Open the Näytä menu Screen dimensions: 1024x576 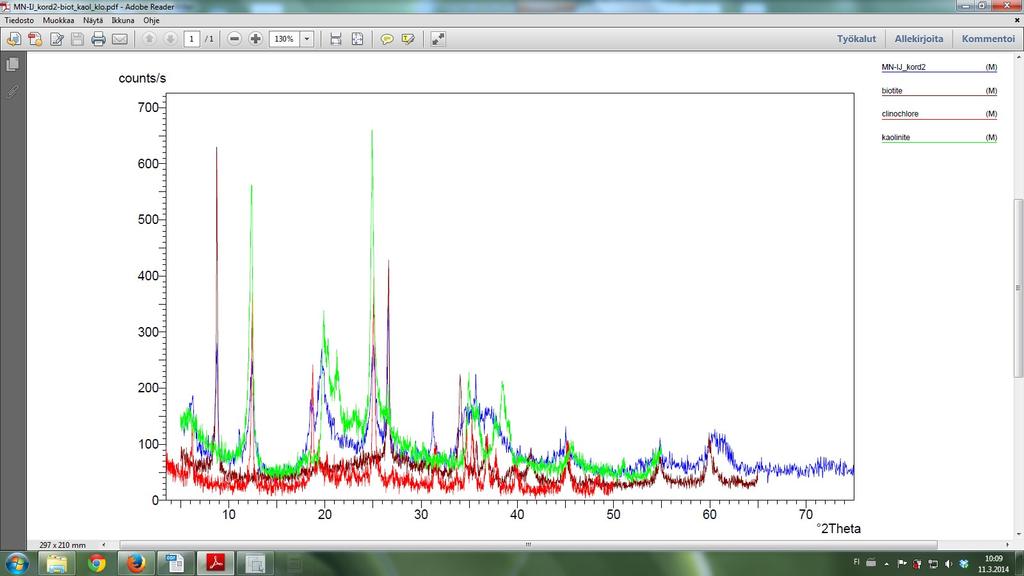coord(93,20)
